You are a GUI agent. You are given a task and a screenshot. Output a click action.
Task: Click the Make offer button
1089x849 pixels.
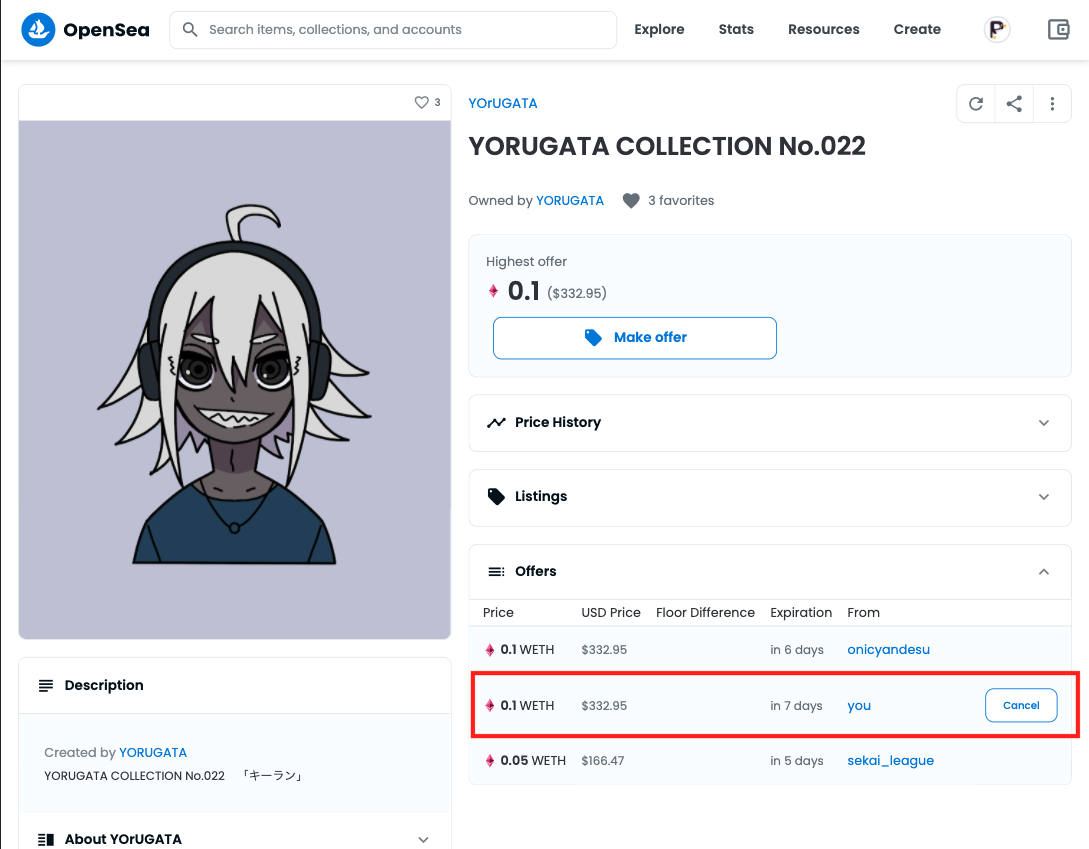coord(635,338)
